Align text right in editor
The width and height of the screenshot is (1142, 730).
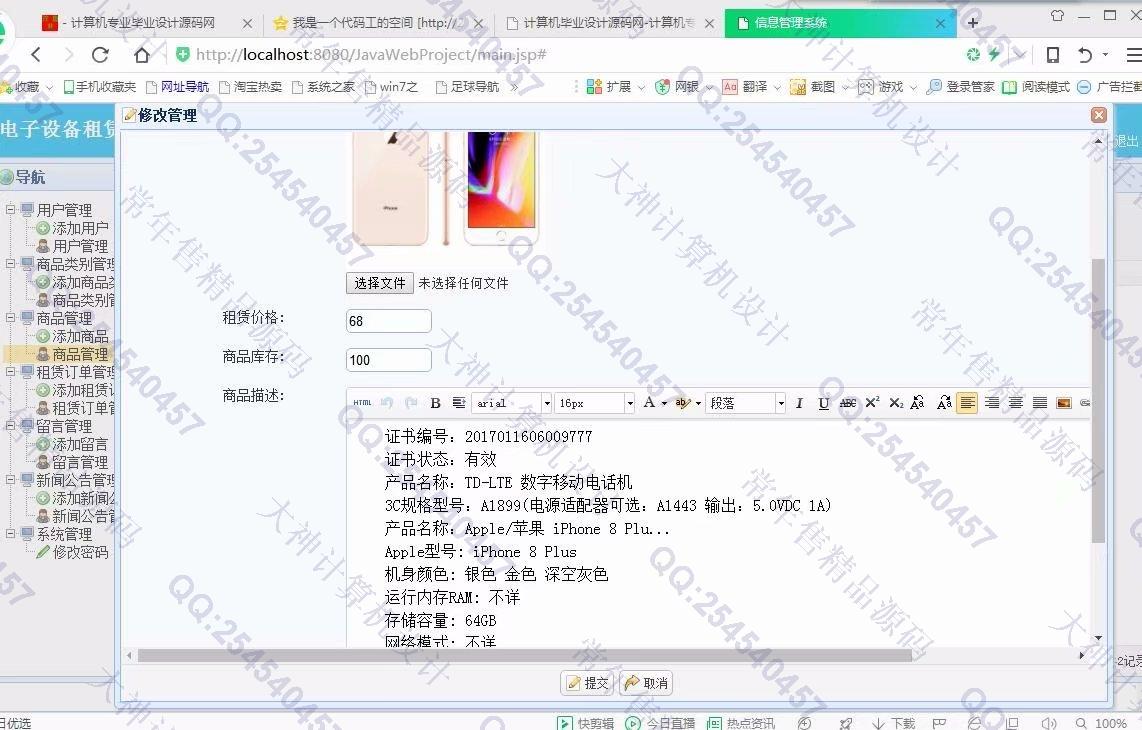coord(992,403)
